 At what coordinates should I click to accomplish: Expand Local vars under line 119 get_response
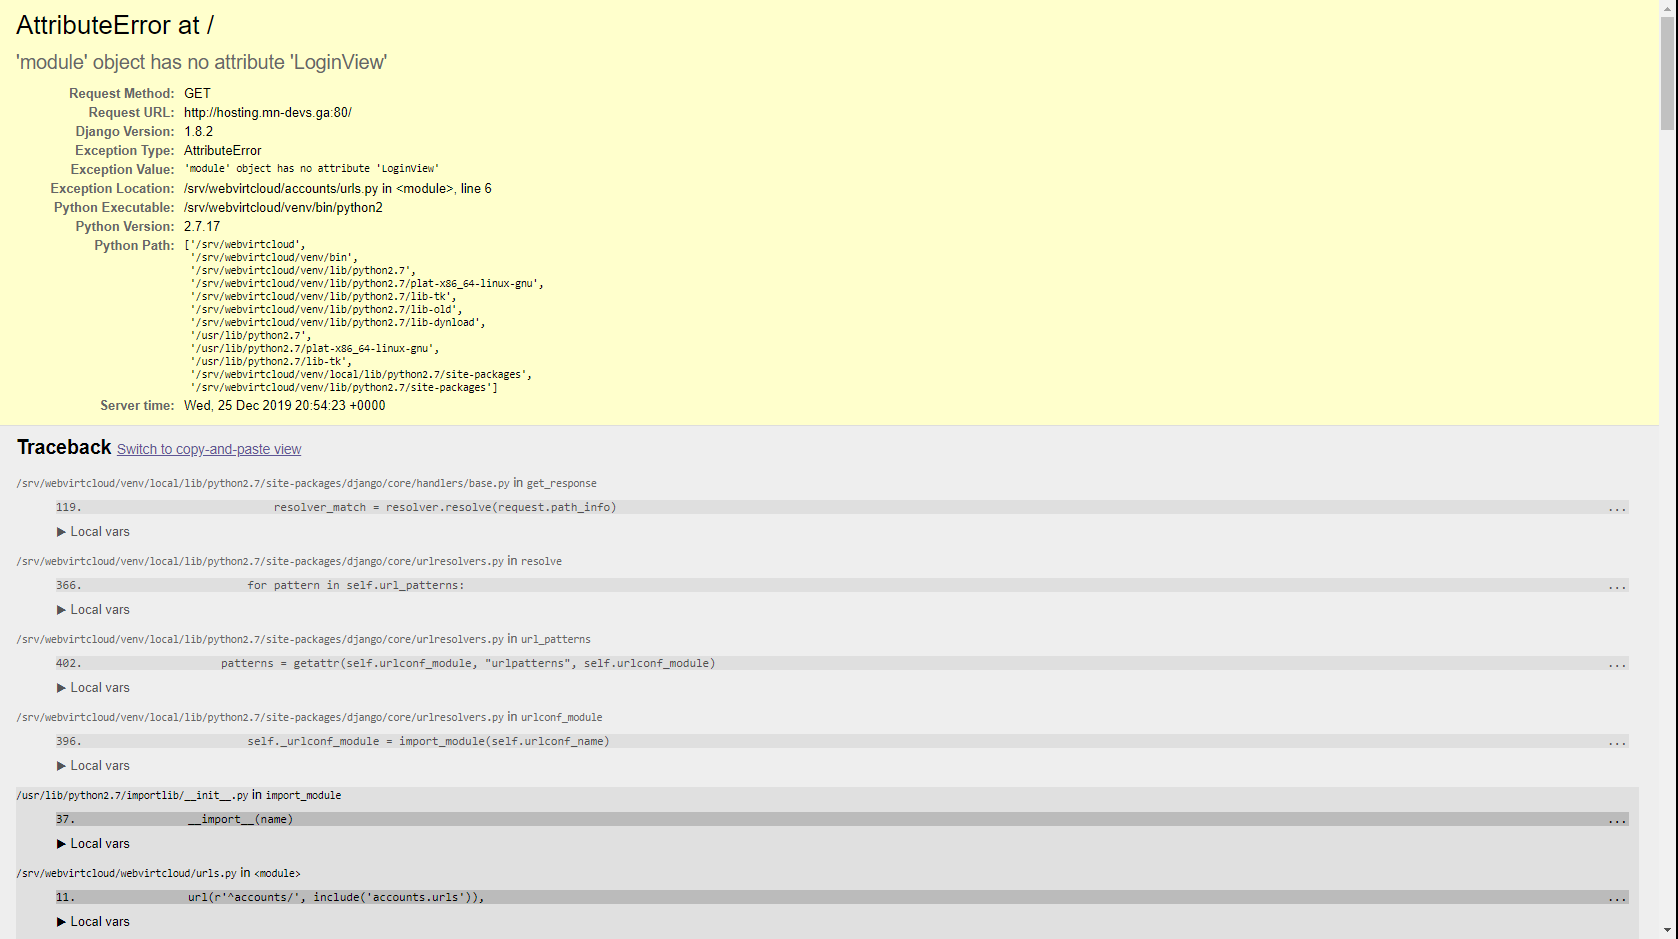click(93, 532)
